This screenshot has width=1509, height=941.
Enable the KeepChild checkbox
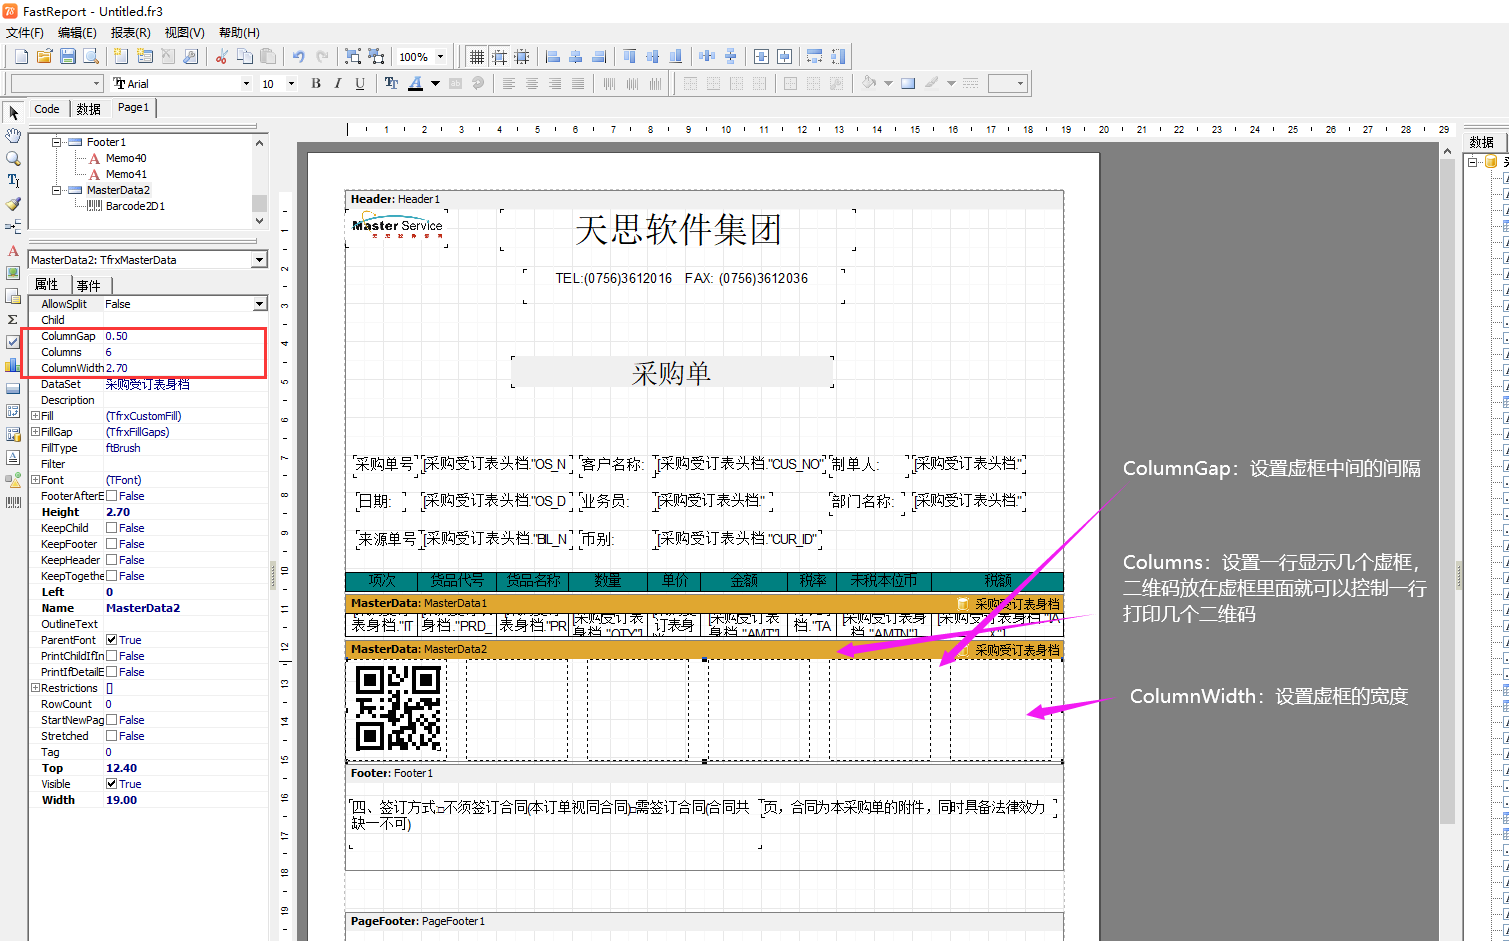[111, 528]
